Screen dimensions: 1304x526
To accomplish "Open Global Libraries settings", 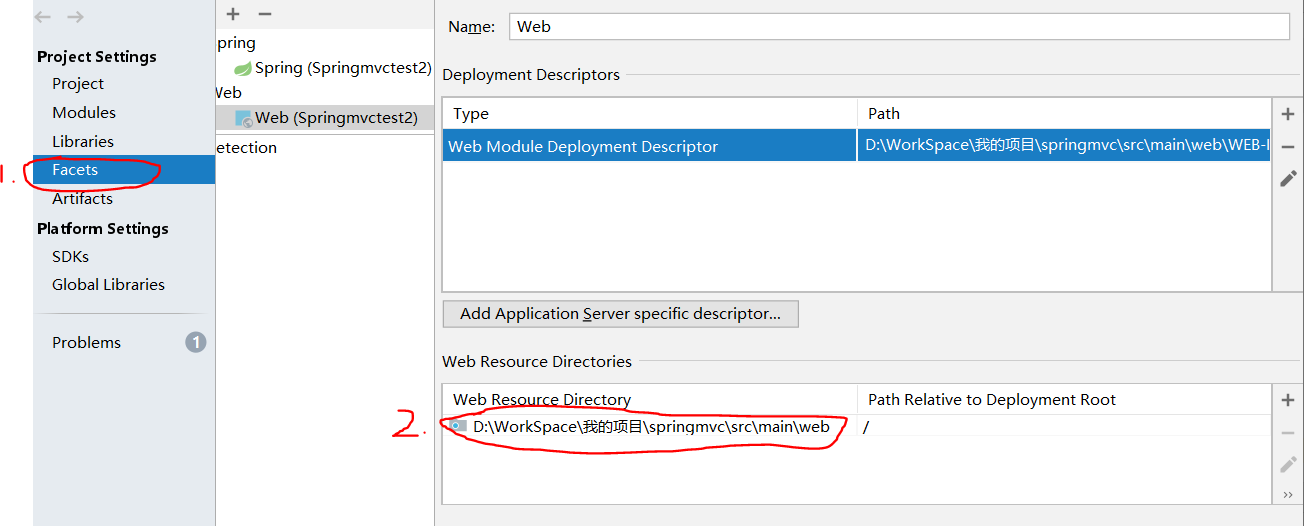I will tap(108, 285).
